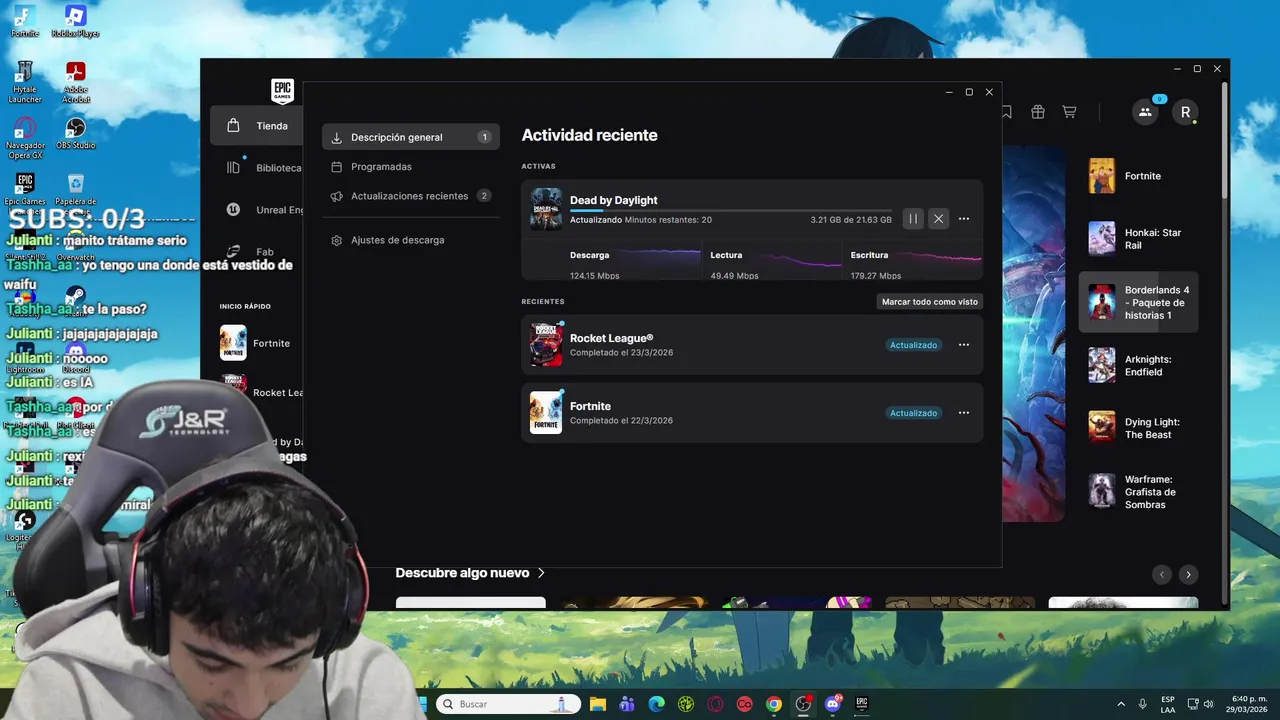Cancel the Dead by Daylight download

point(938,219)
